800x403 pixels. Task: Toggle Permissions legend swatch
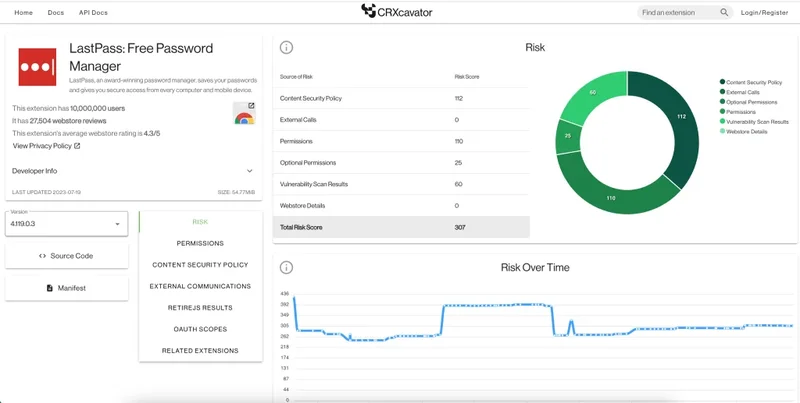(x=722, y=112)
